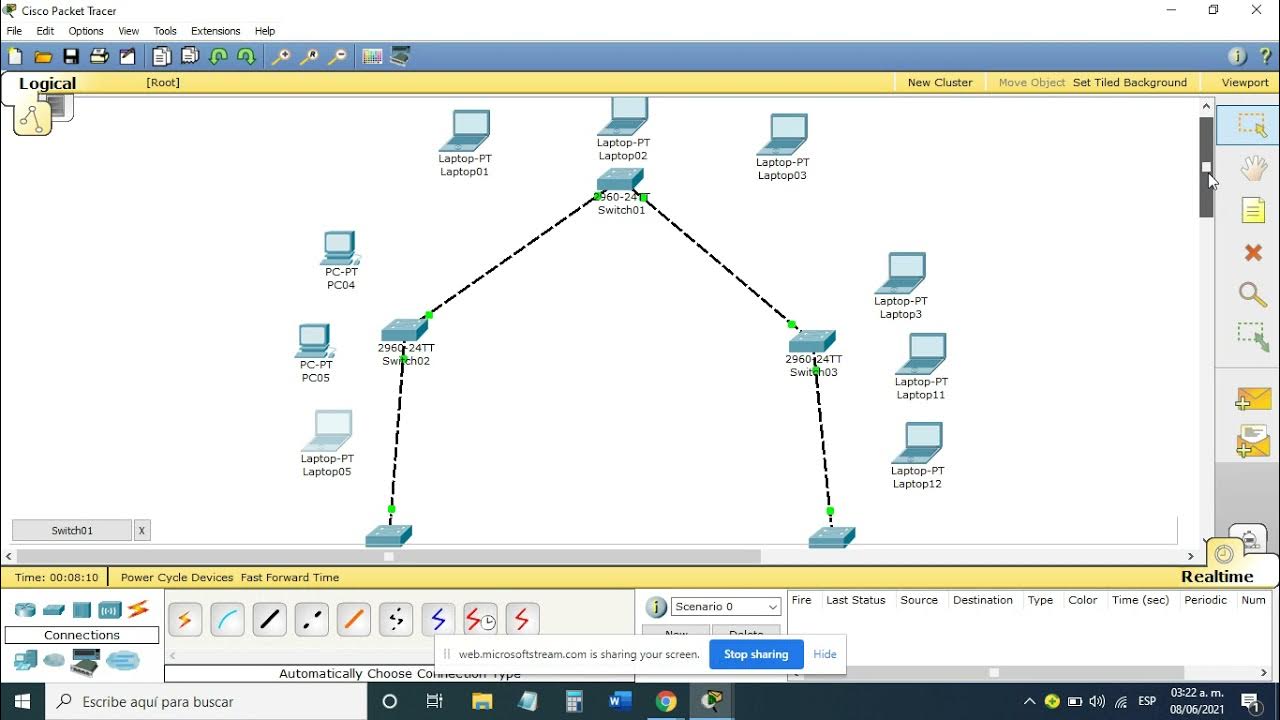The height and width of the screenshot is (720, 1280).
Task: Click New Cluster button
Action: (940, 83)
